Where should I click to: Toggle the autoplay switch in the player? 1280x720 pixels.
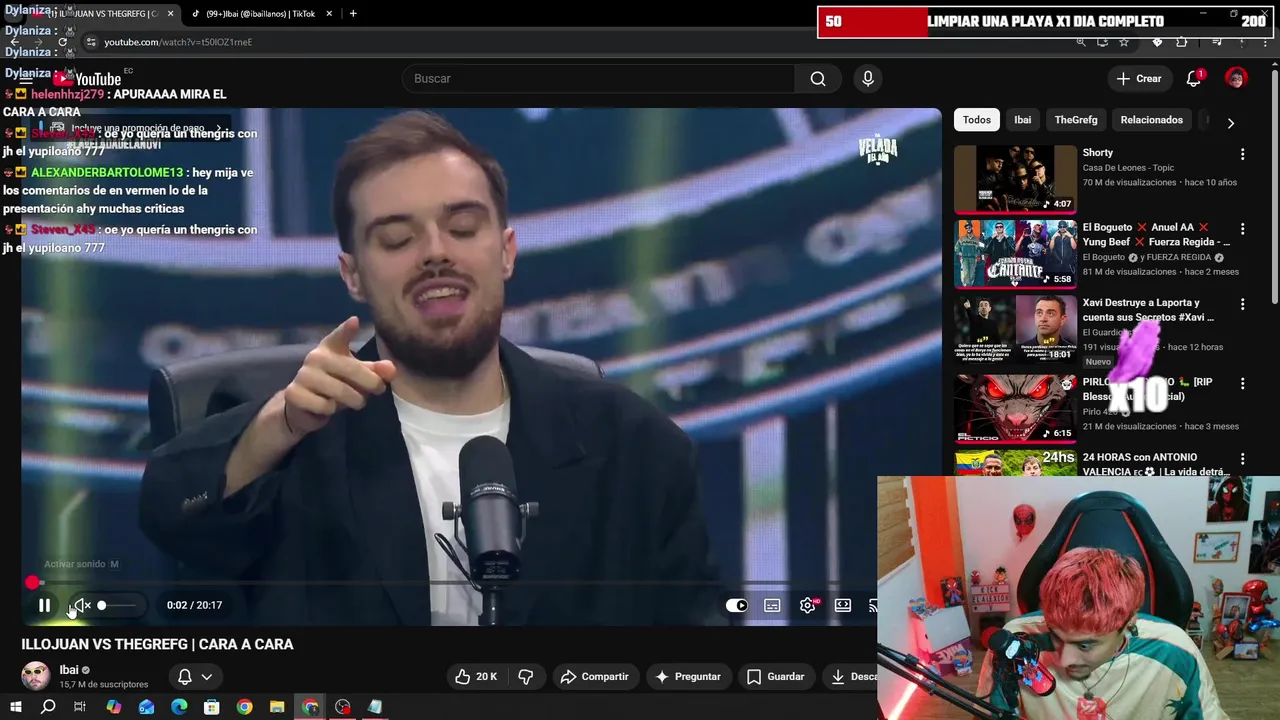[737, 605]
